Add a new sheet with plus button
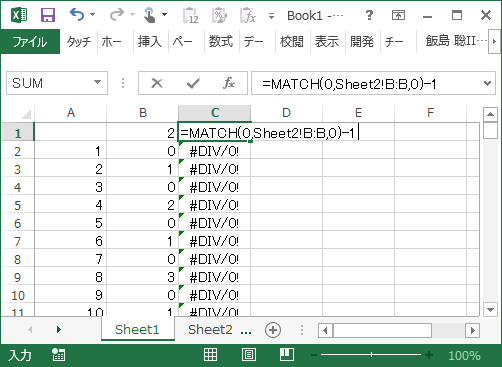Image resolution: width=502 pixels, height=367 pixels. coord(273,330)
